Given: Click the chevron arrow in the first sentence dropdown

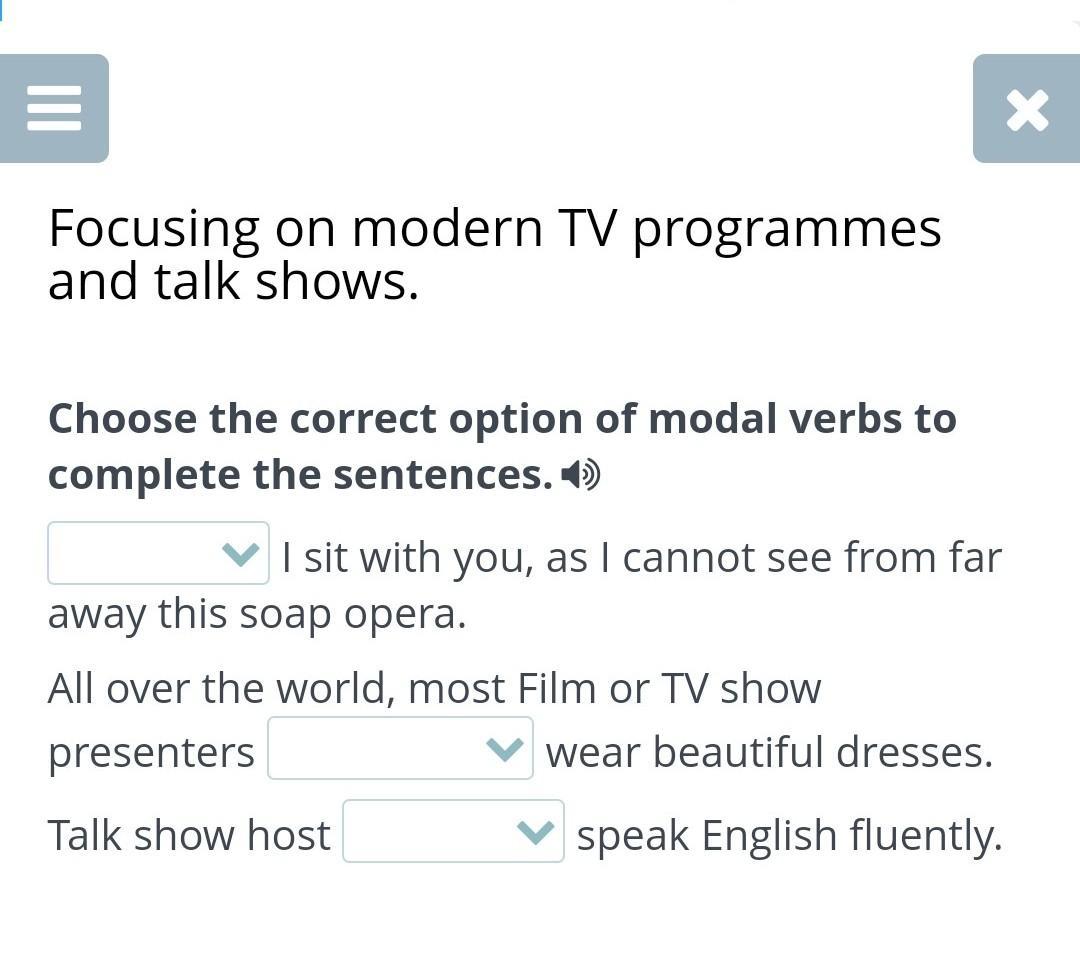Looking at the screenshot, I should tap(241, 553).
